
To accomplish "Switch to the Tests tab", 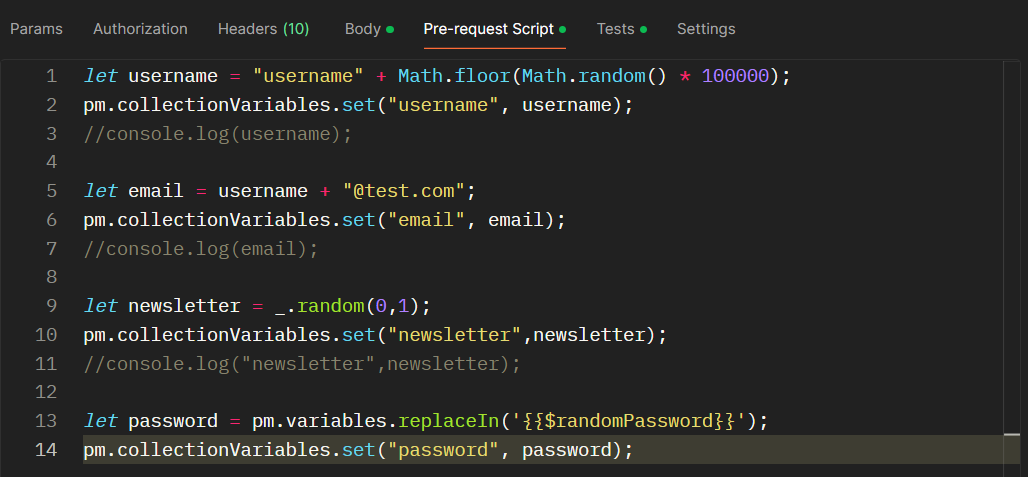I will 616,29.
